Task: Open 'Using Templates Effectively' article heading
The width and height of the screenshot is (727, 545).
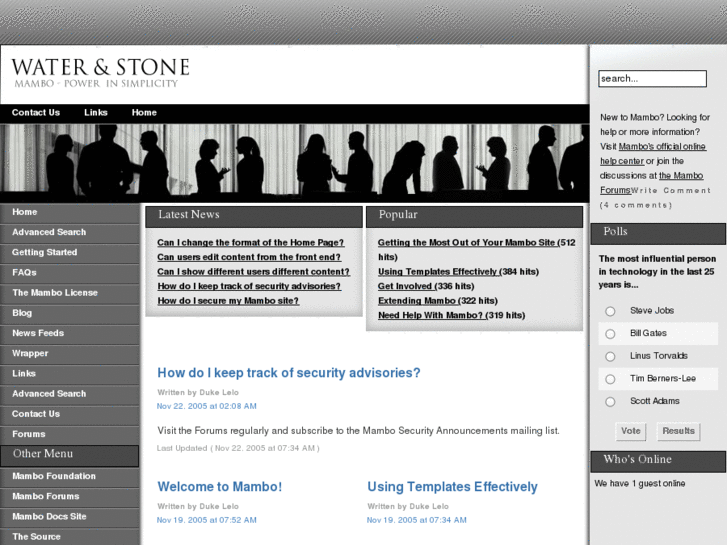Action: 453,487
